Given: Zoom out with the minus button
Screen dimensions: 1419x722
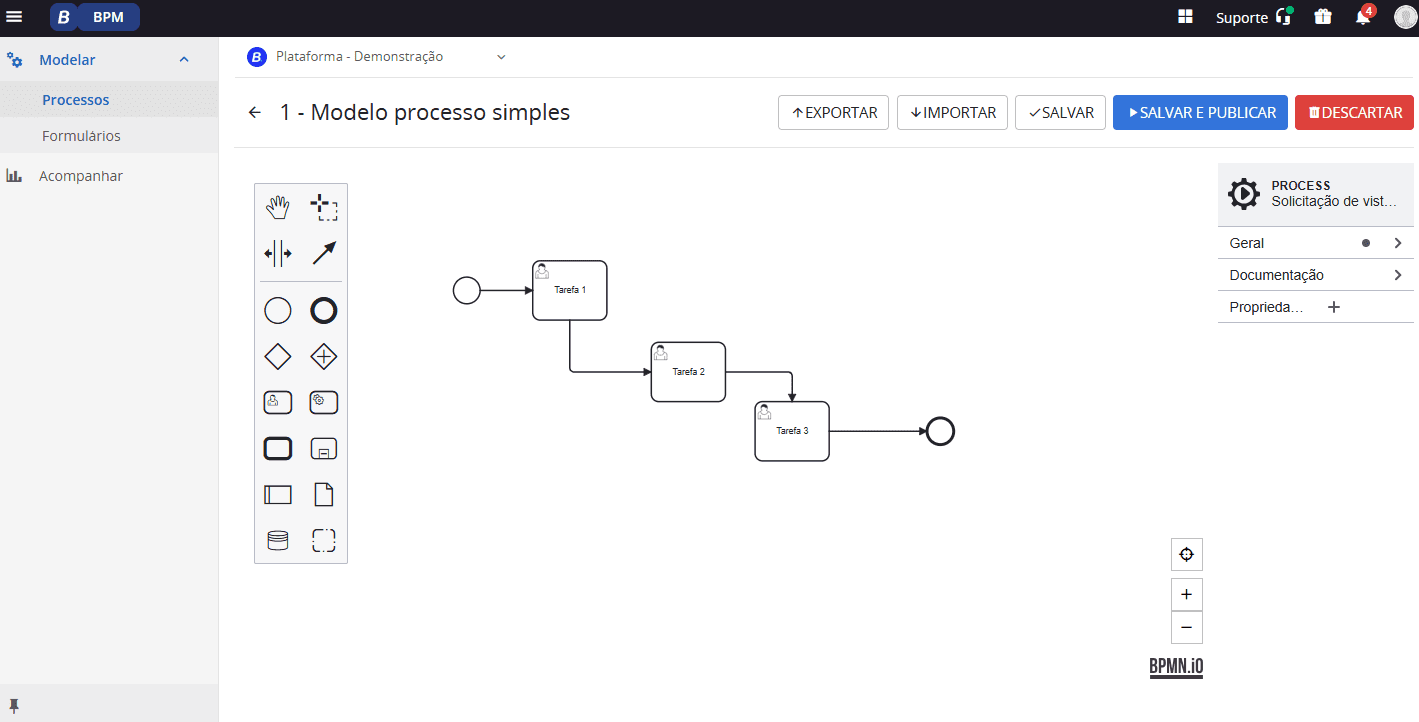Looking at the screenshot, I should (1186, 627).
